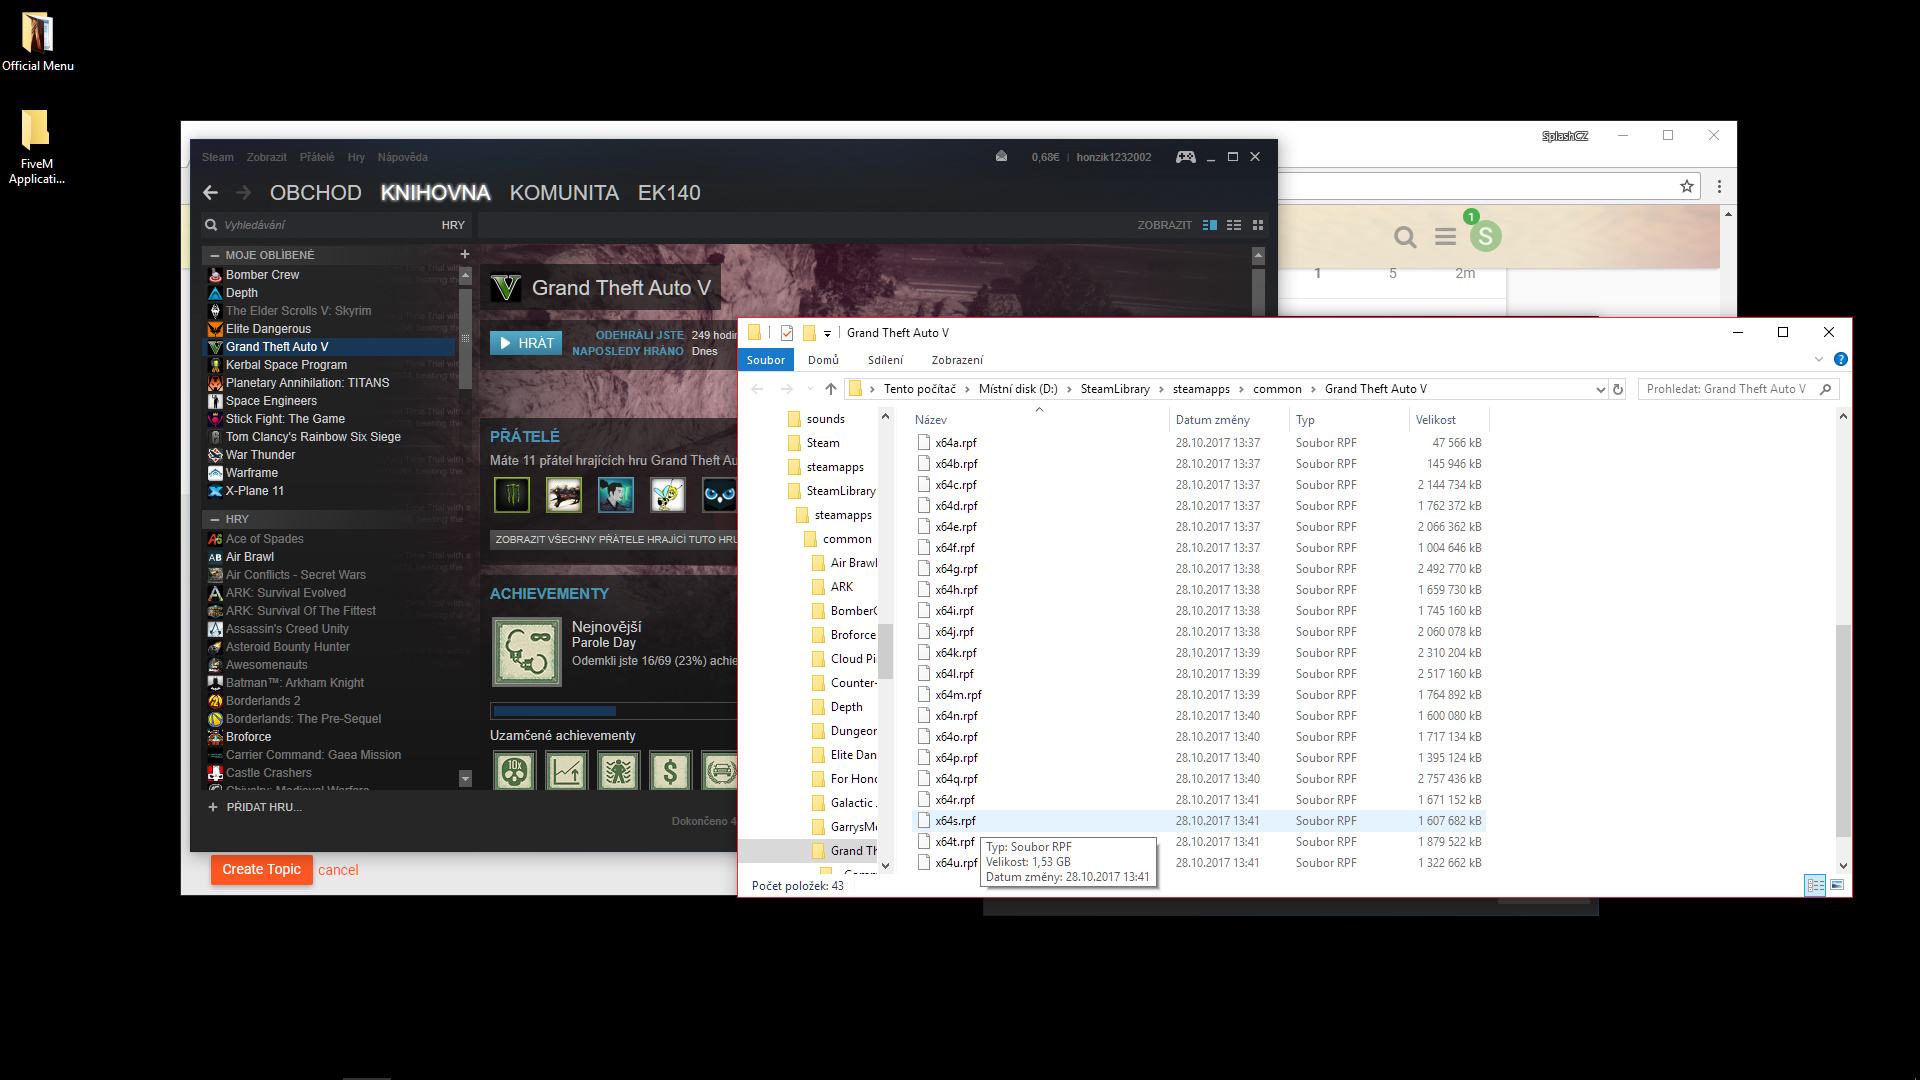
Task: Click the Steam library search magnifier icon
Action: click(211, 225)
